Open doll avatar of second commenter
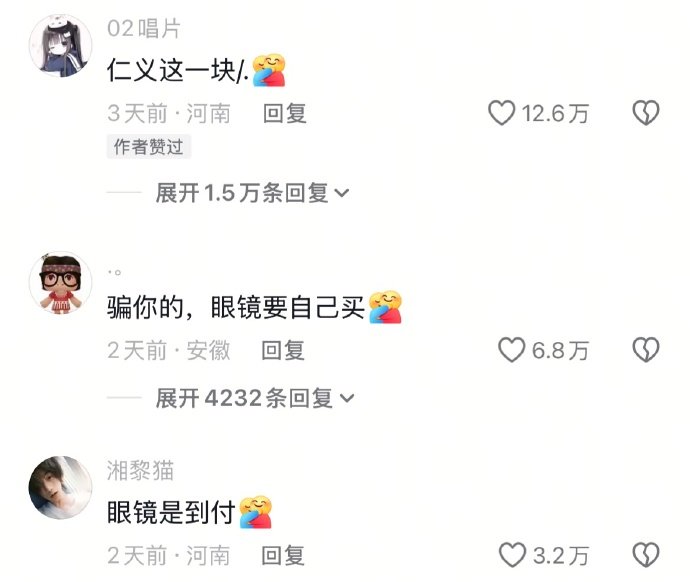The height and width of the screenshot is (582, 690). pos(60,283)
